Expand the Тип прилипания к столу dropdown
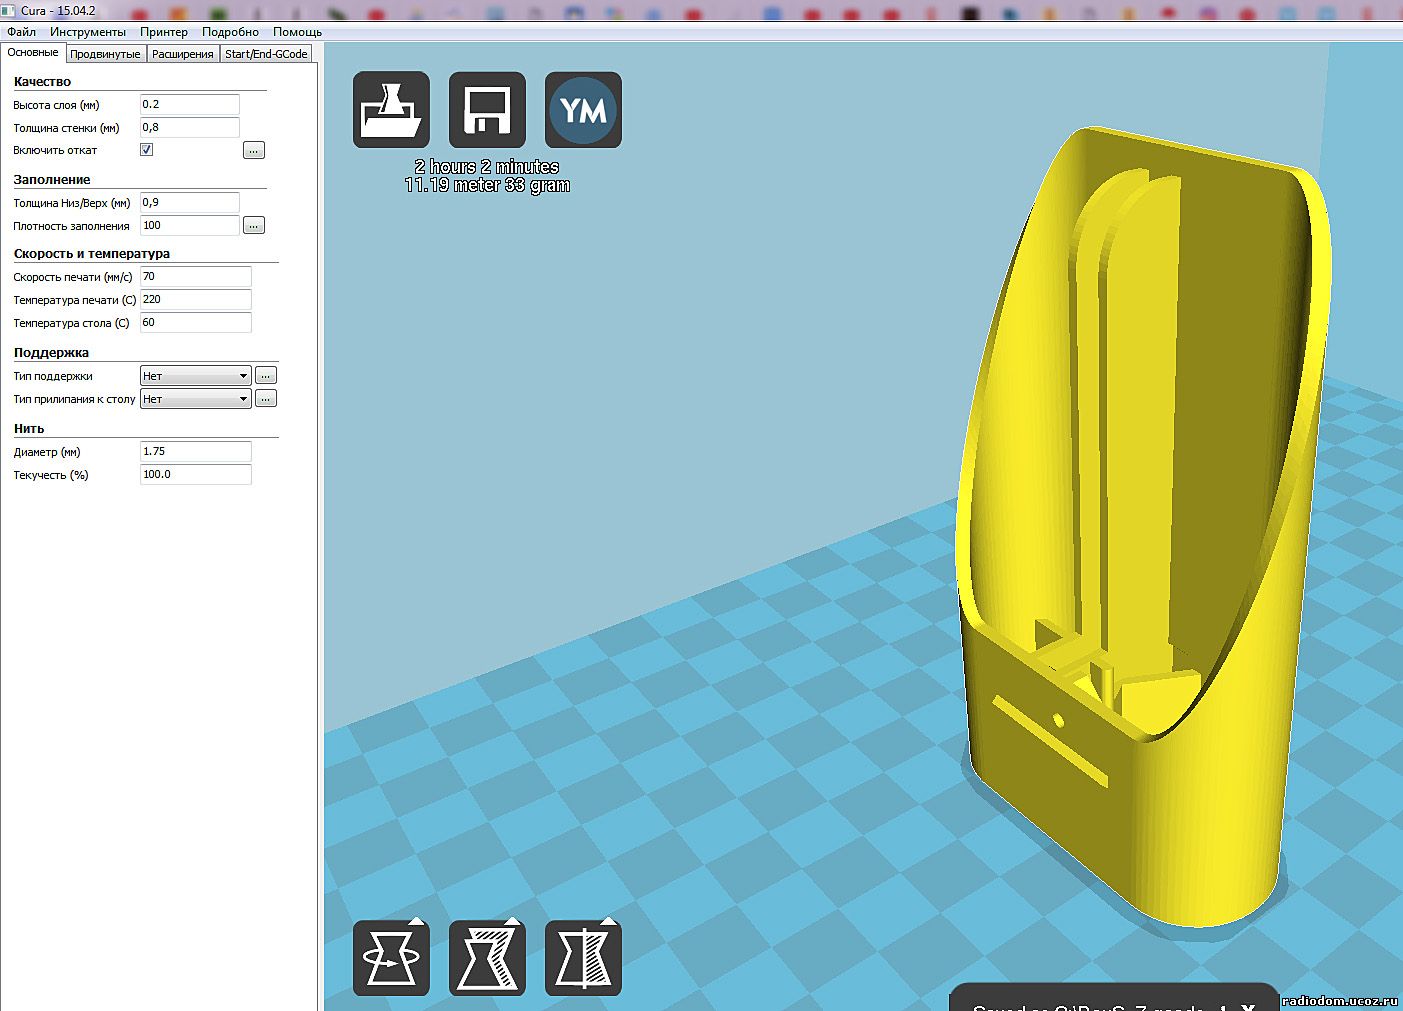 [195, 399]
